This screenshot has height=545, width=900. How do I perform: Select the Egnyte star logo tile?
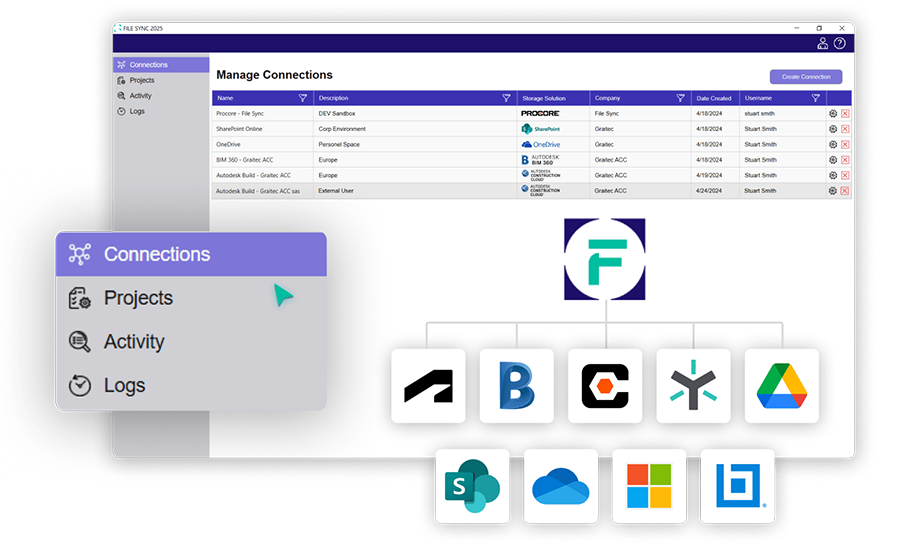point(693,386)
